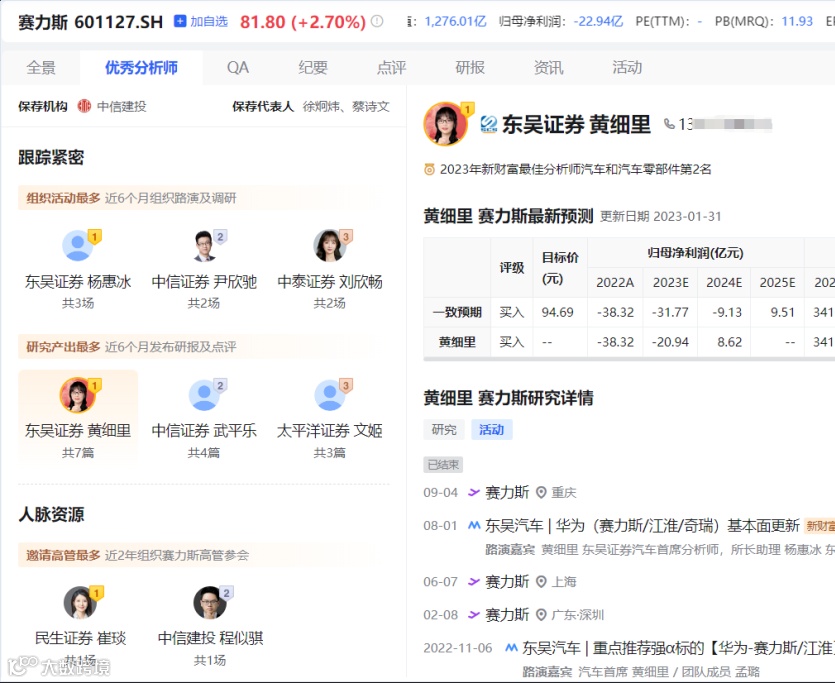Switch to the 全景 tab
The image size is (835, 683).
(41, 68)
